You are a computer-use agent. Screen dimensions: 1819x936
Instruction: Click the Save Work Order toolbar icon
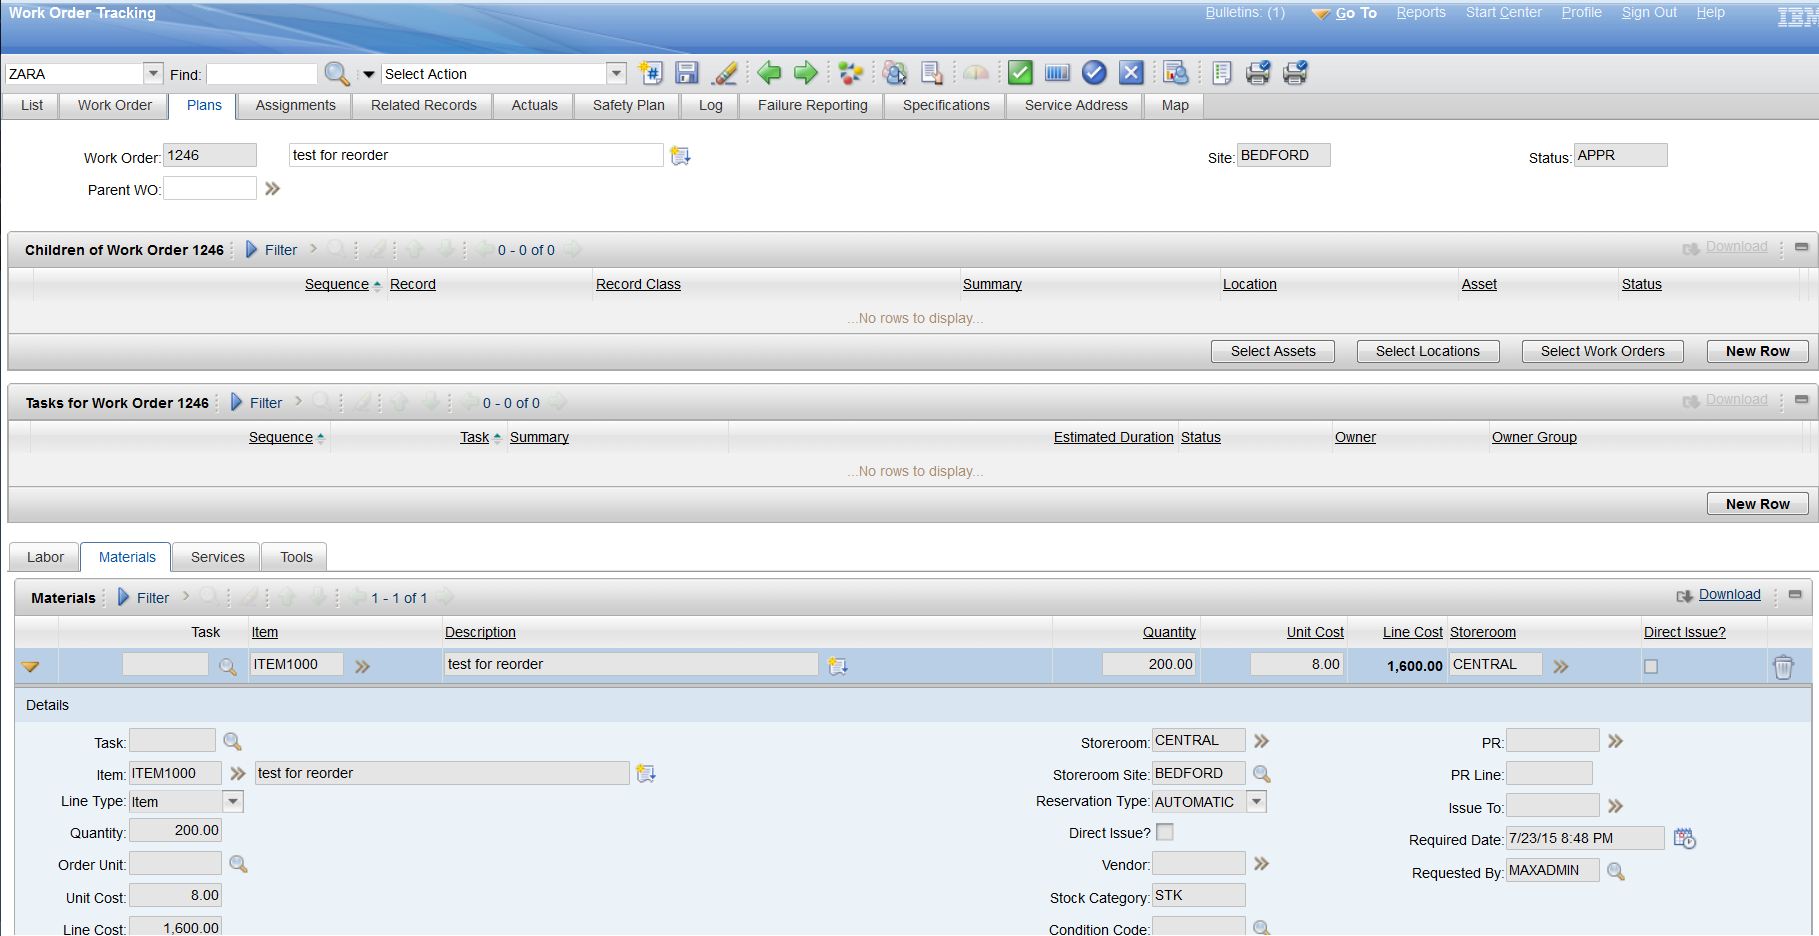point(686,73)
